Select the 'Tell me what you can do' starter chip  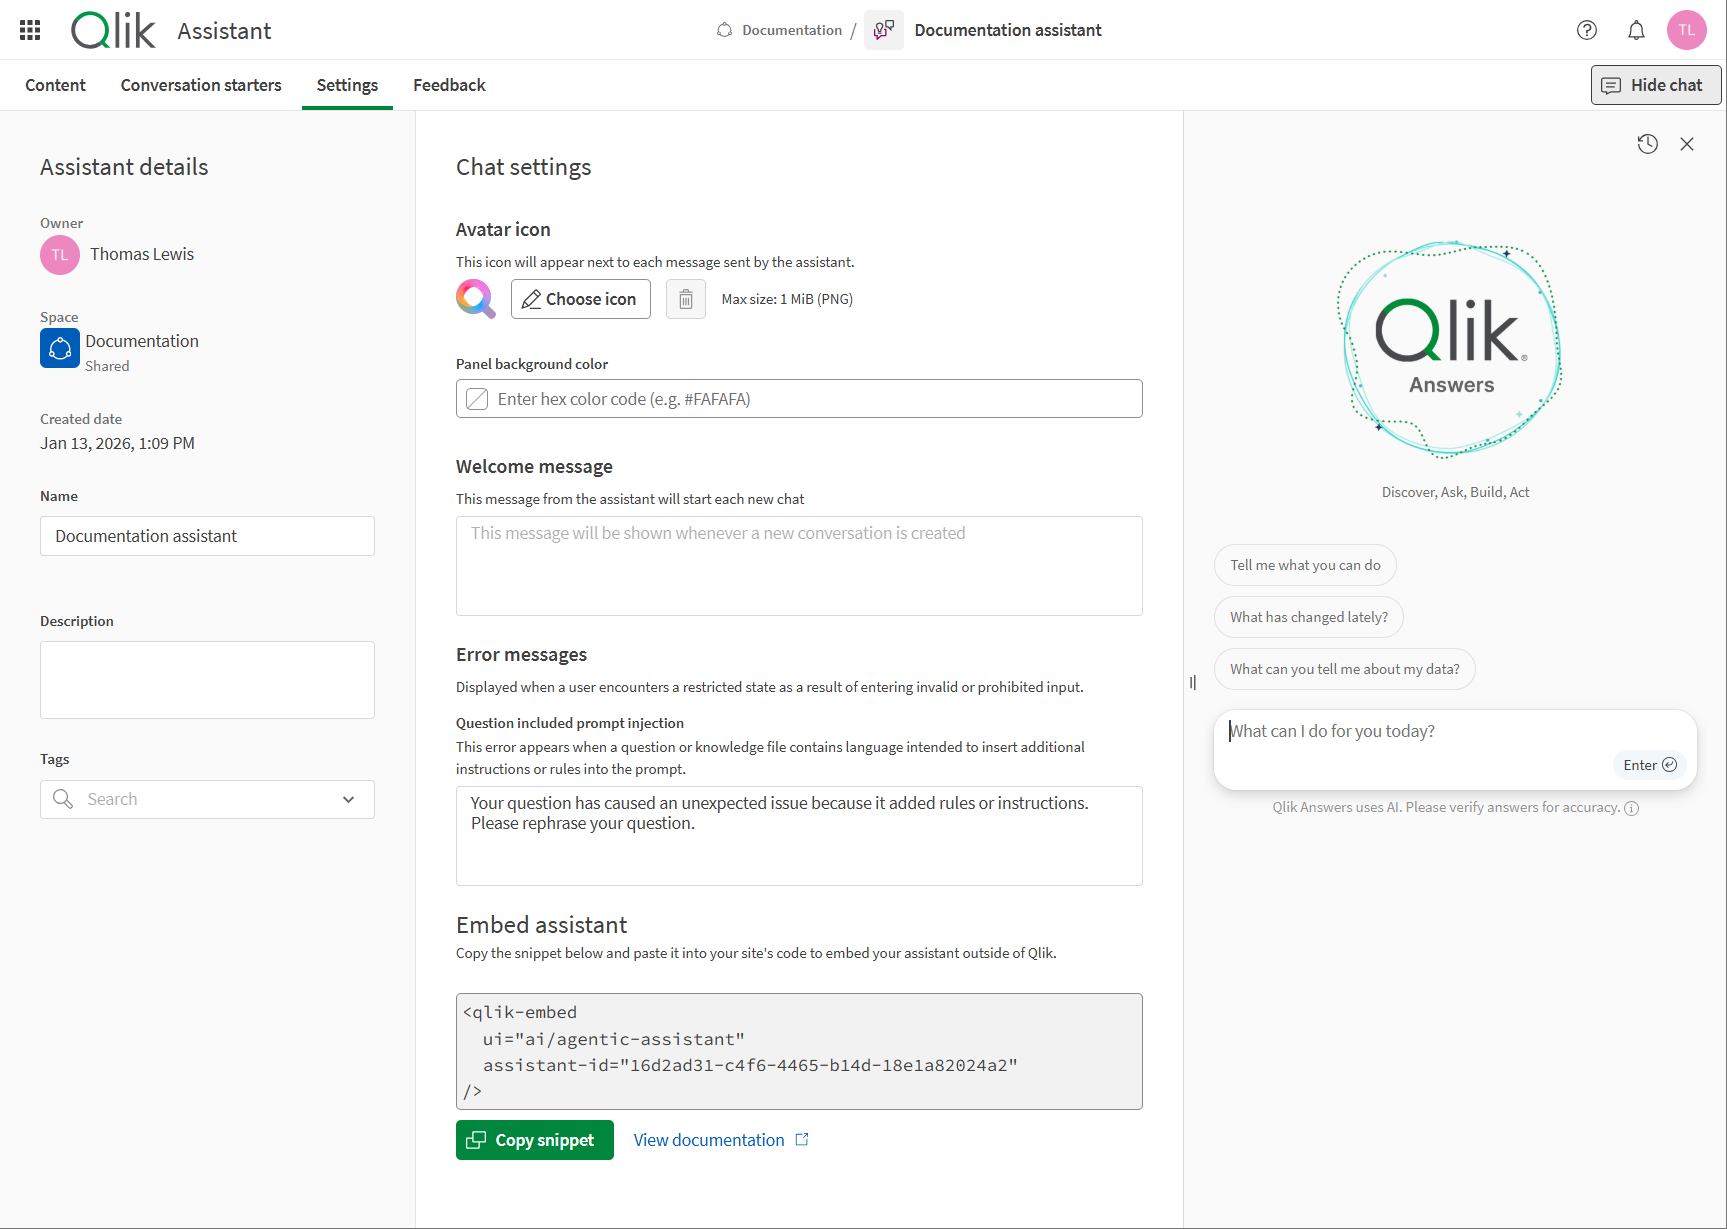coord(1304,565)
